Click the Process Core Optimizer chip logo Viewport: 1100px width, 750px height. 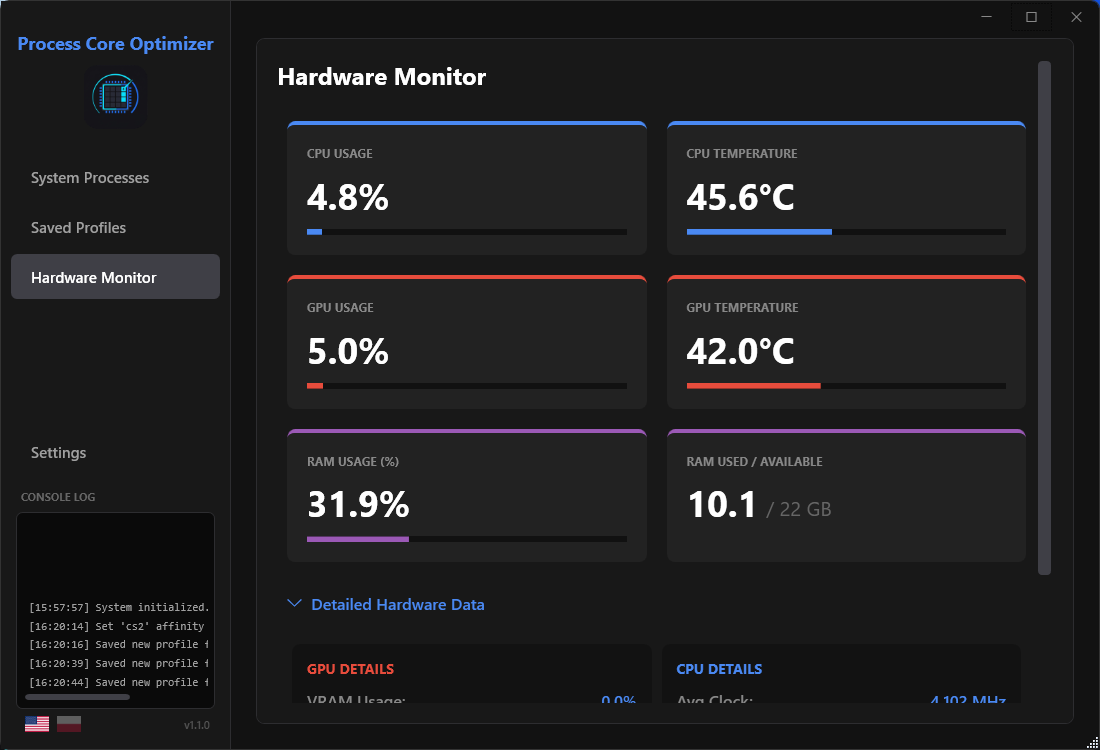pos(116,97)
